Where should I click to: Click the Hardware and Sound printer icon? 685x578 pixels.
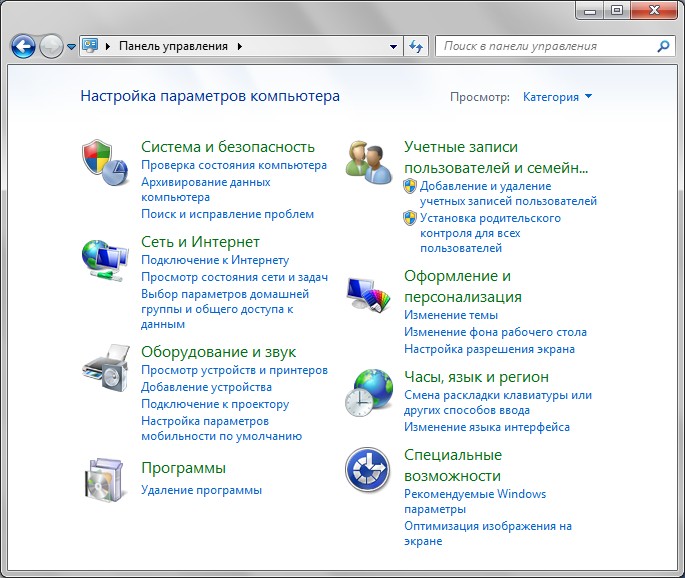(x=106, y=368)
